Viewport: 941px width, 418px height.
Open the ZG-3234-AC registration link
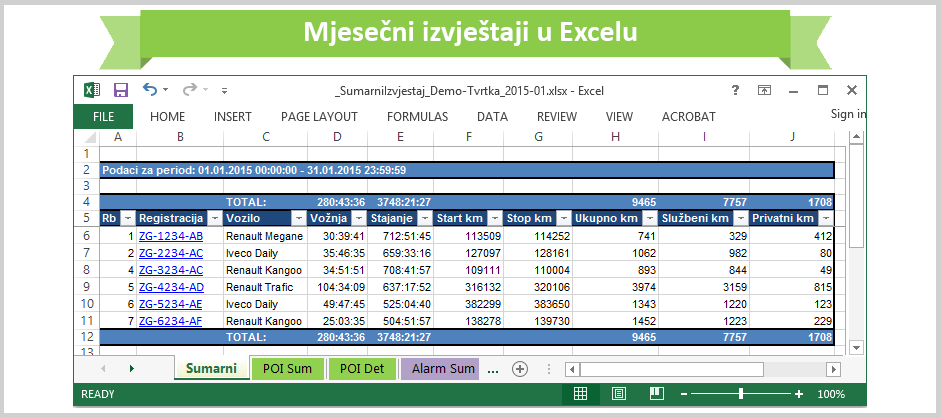(170, 270)
